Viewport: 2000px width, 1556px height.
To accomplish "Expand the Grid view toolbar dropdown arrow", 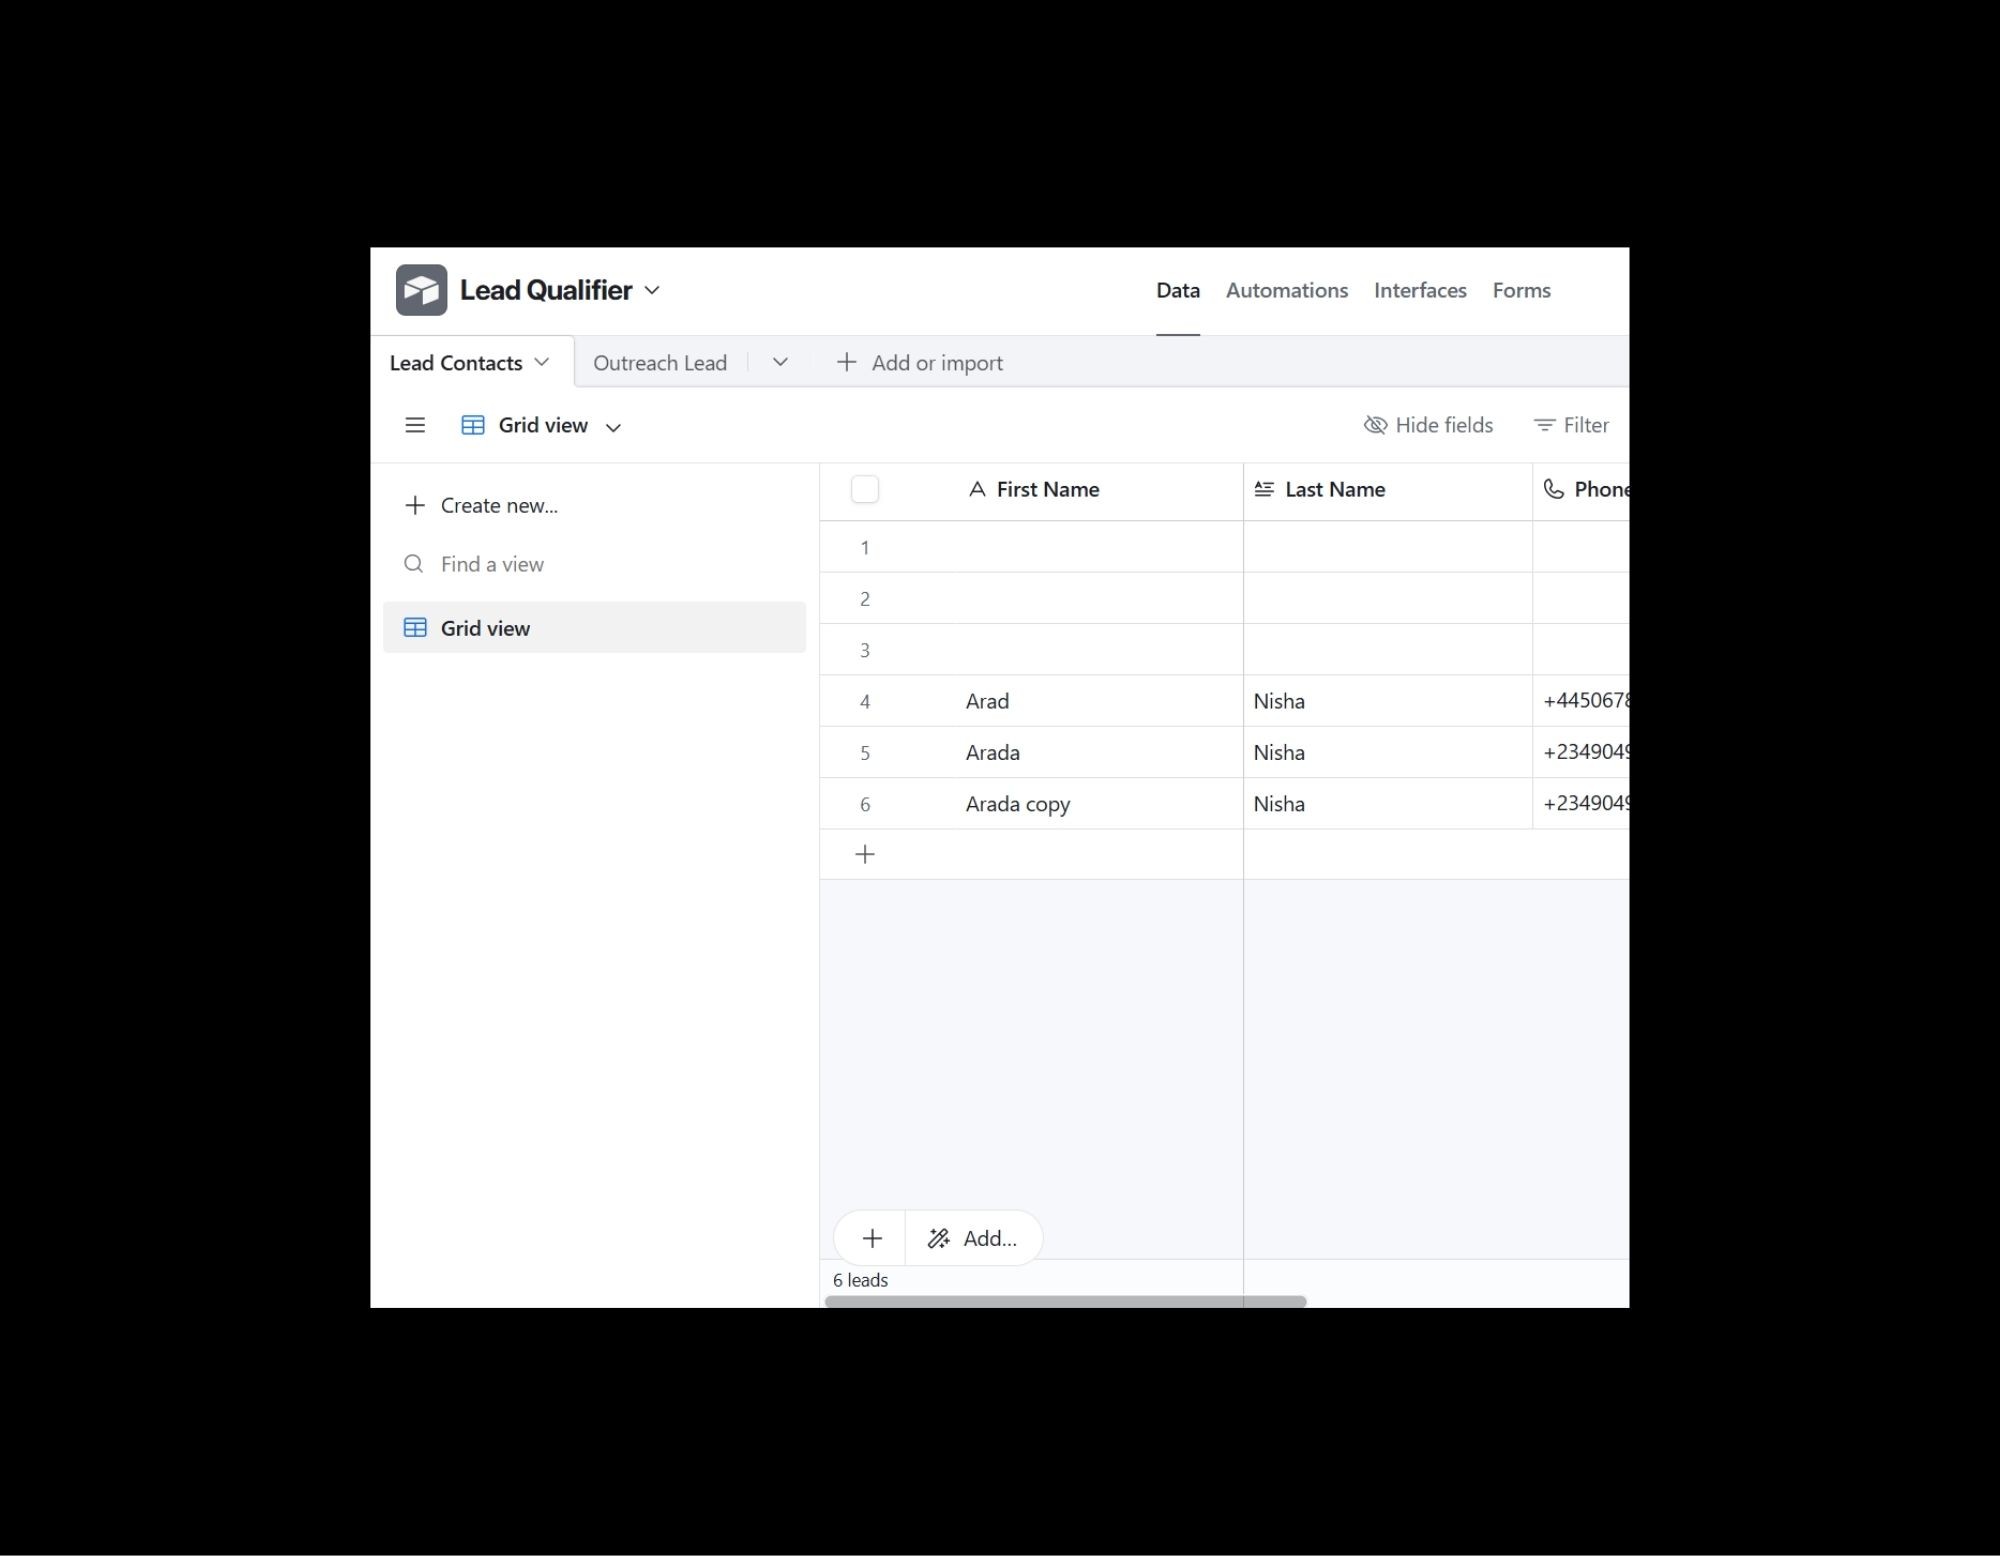I will [614, 427].
